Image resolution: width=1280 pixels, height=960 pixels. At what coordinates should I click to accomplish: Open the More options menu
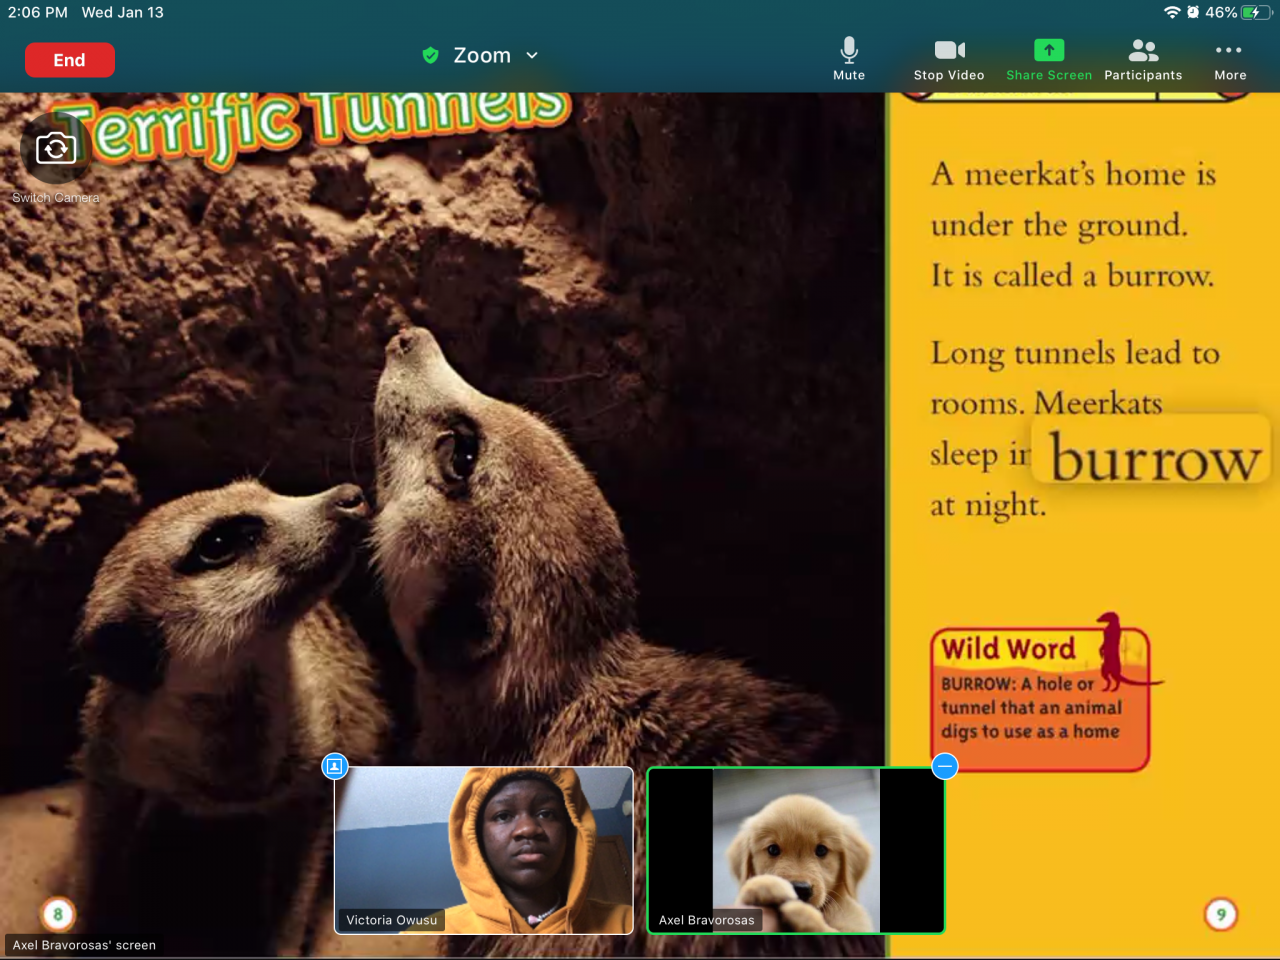[x=1230, y=59]
